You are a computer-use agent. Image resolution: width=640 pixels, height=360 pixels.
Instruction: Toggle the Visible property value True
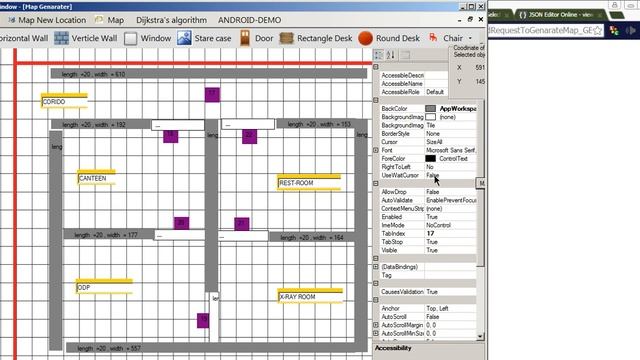(x=451, y=250)
